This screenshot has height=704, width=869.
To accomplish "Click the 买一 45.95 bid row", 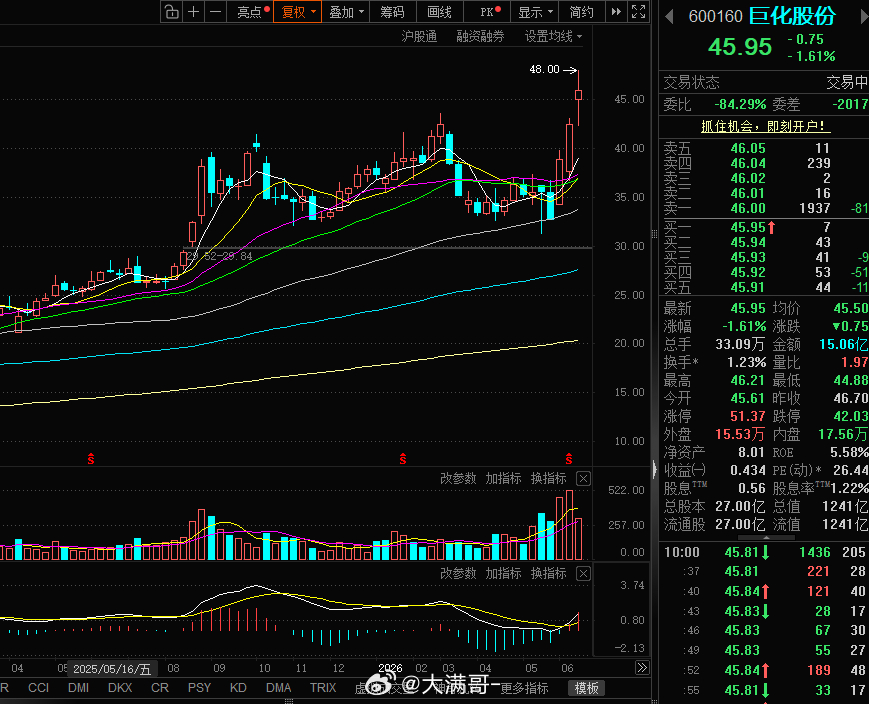I will pyautogui.click(x=764, y=227).
